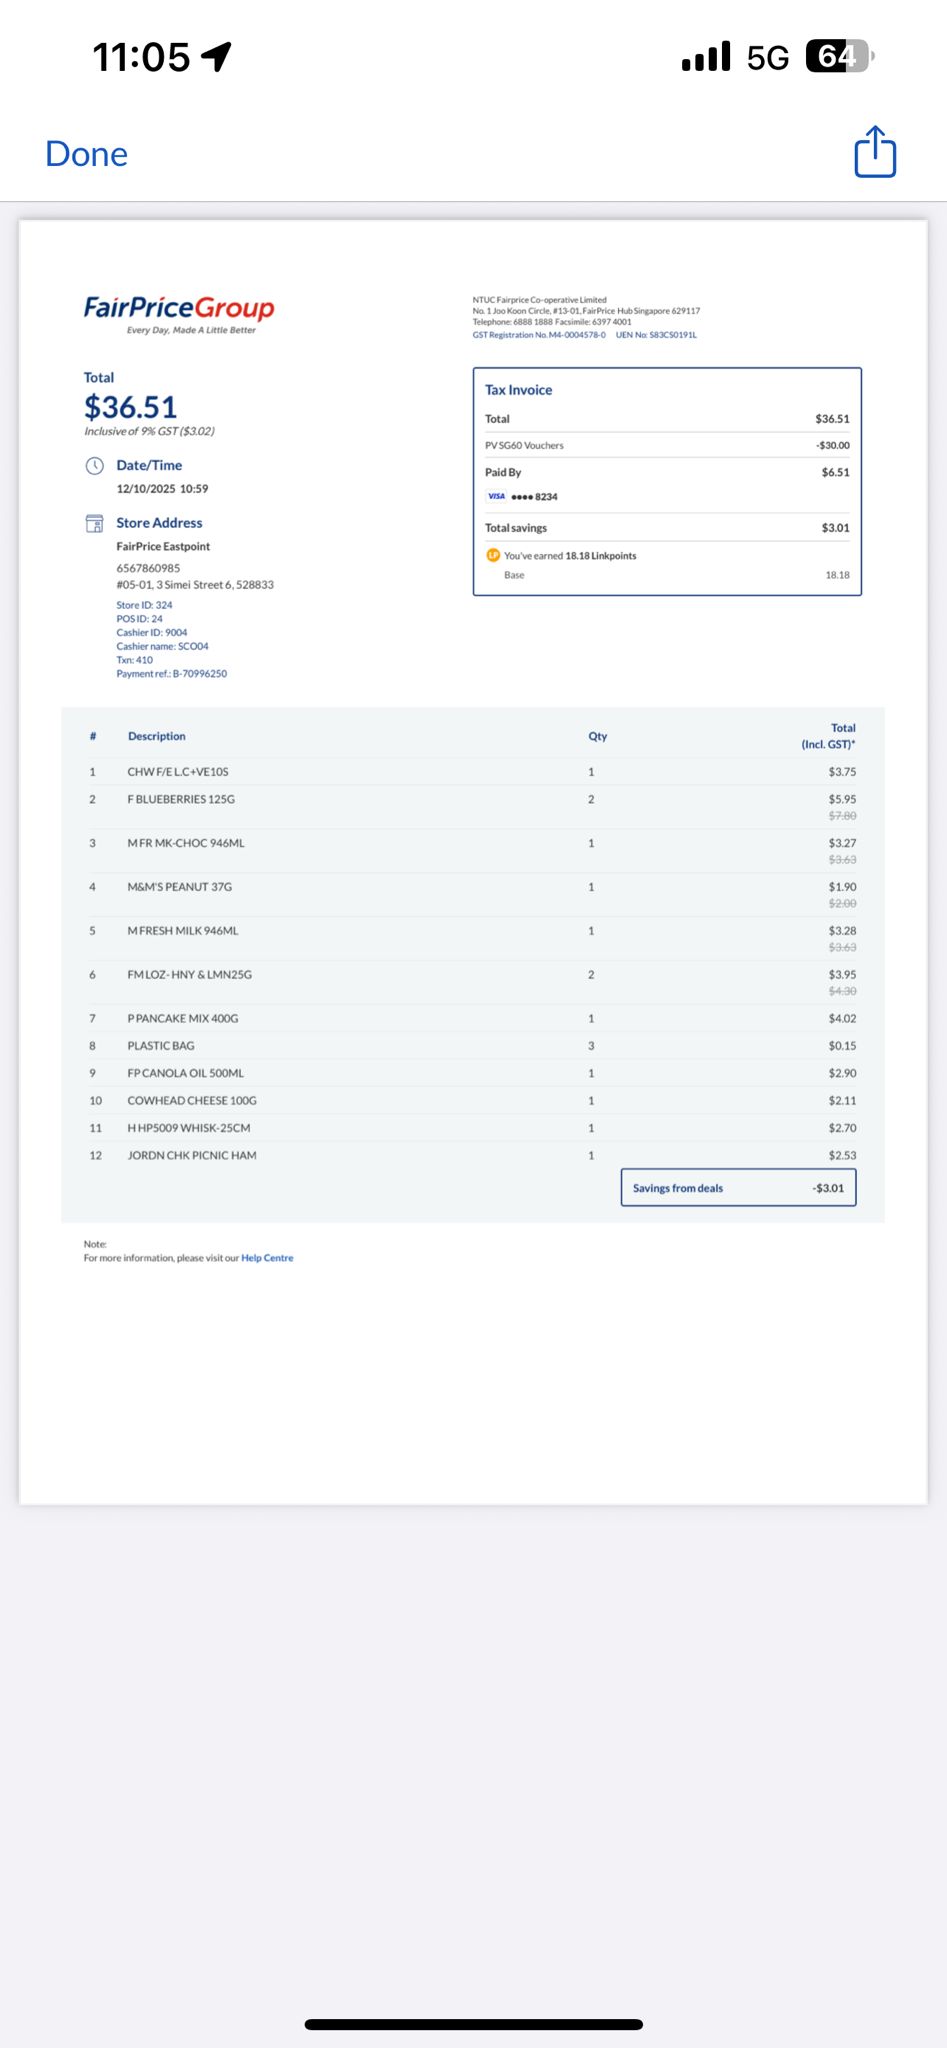Select 'Cashier ID: 9004' text

pos(151,633)
